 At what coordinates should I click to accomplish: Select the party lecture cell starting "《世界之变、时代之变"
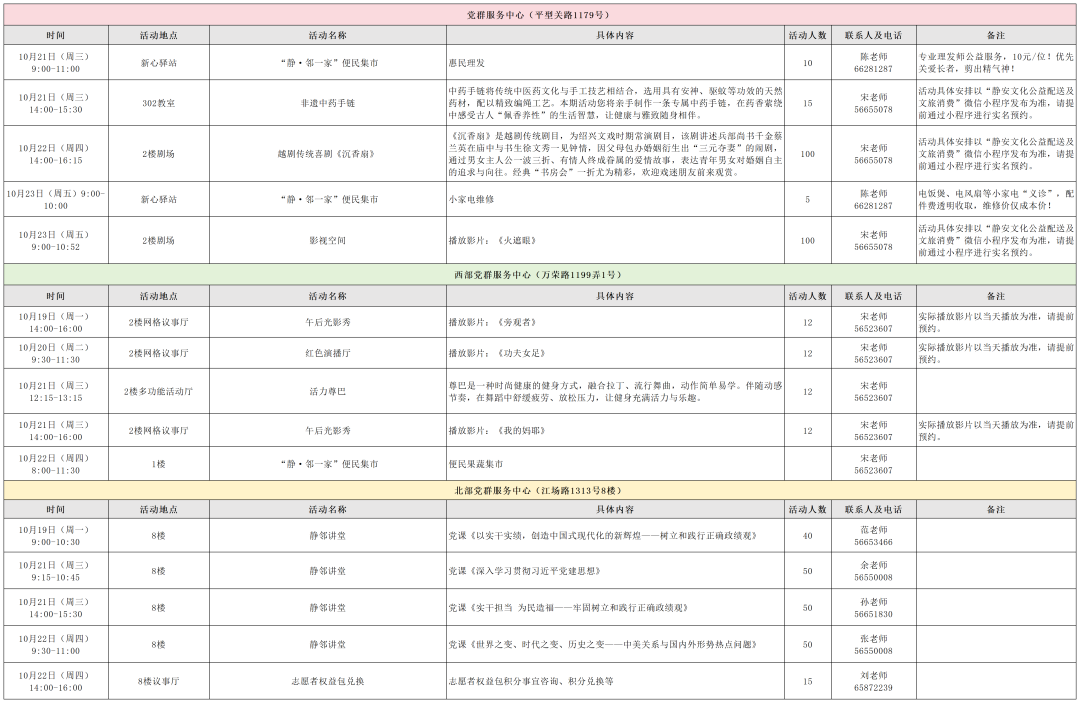point(615,644)
